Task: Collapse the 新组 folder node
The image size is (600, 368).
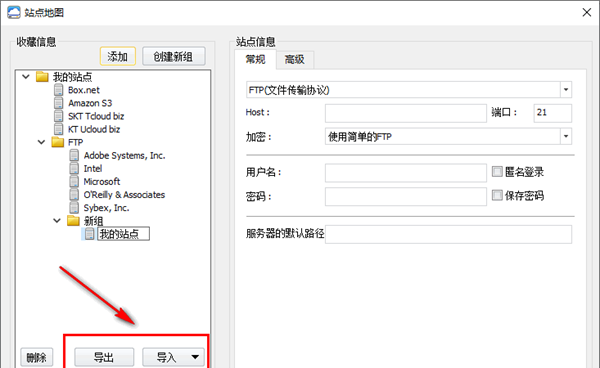Action: (x=57, y=221)
